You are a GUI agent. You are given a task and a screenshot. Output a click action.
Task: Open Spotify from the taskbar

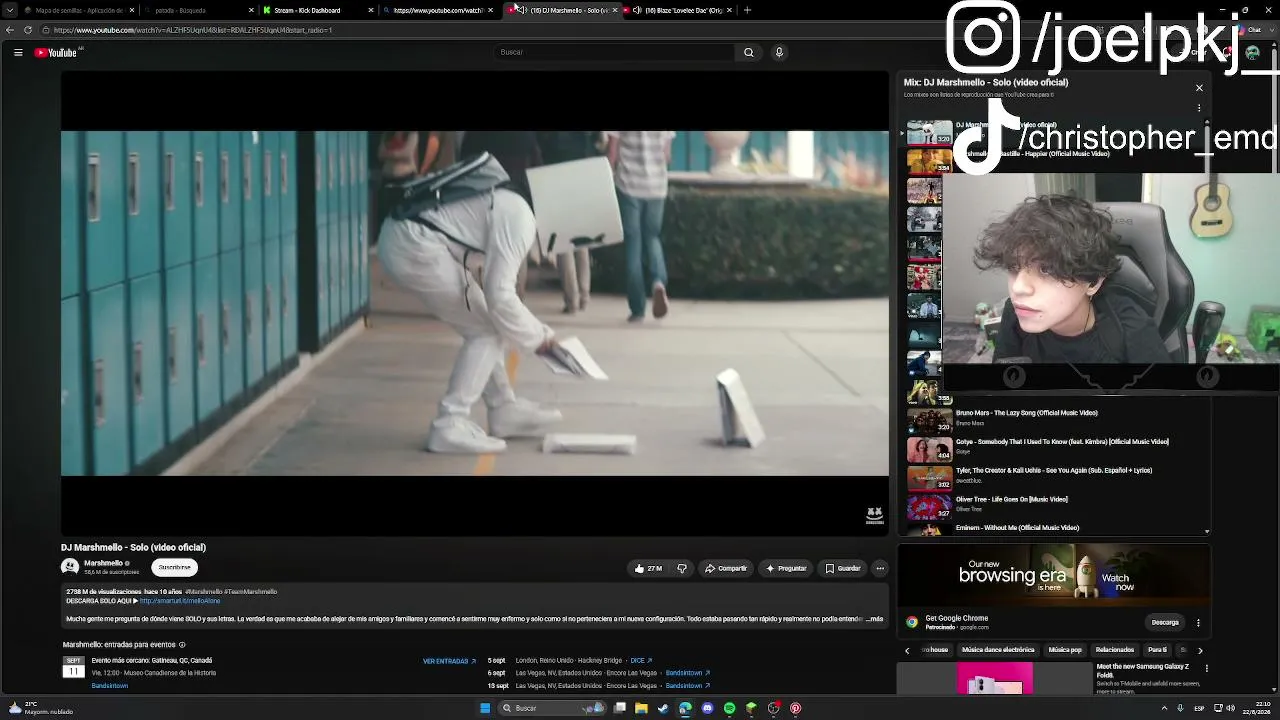coord(729,708)
